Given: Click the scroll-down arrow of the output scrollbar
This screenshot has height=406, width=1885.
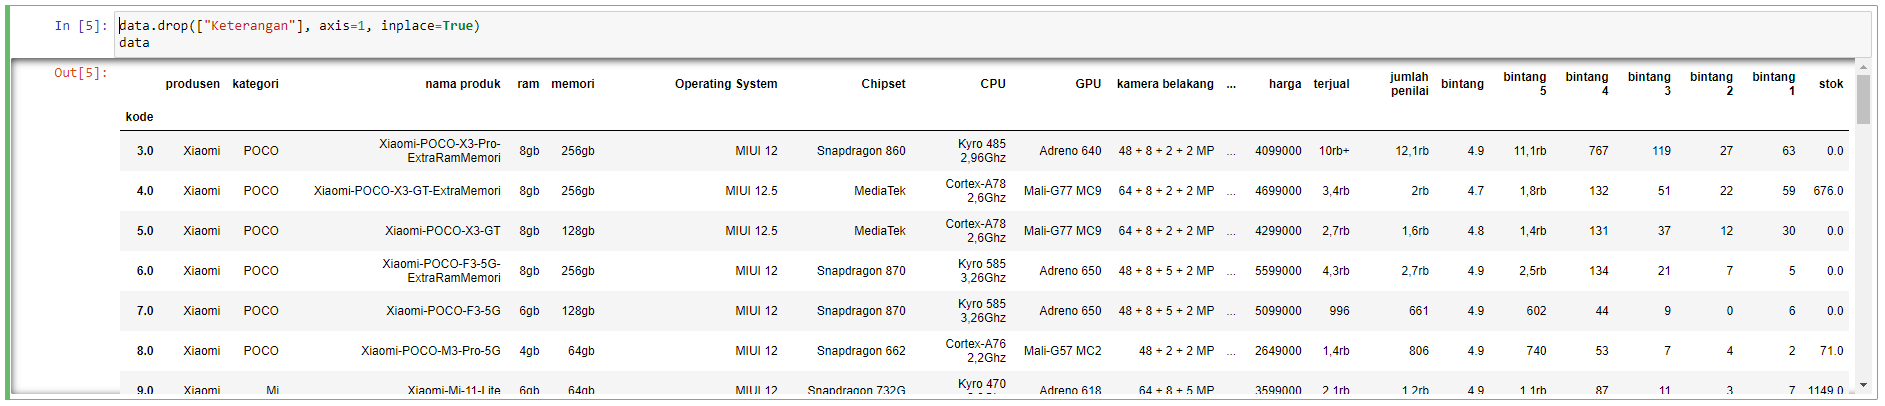Looking at the screenshot, I should click(x=1863, y=386).
